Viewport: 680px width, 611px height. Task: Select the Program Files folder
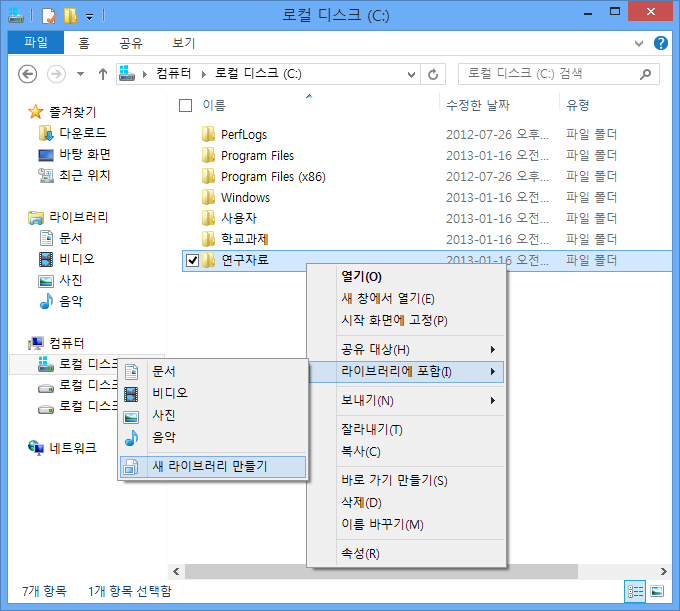[x=257, y=155]
